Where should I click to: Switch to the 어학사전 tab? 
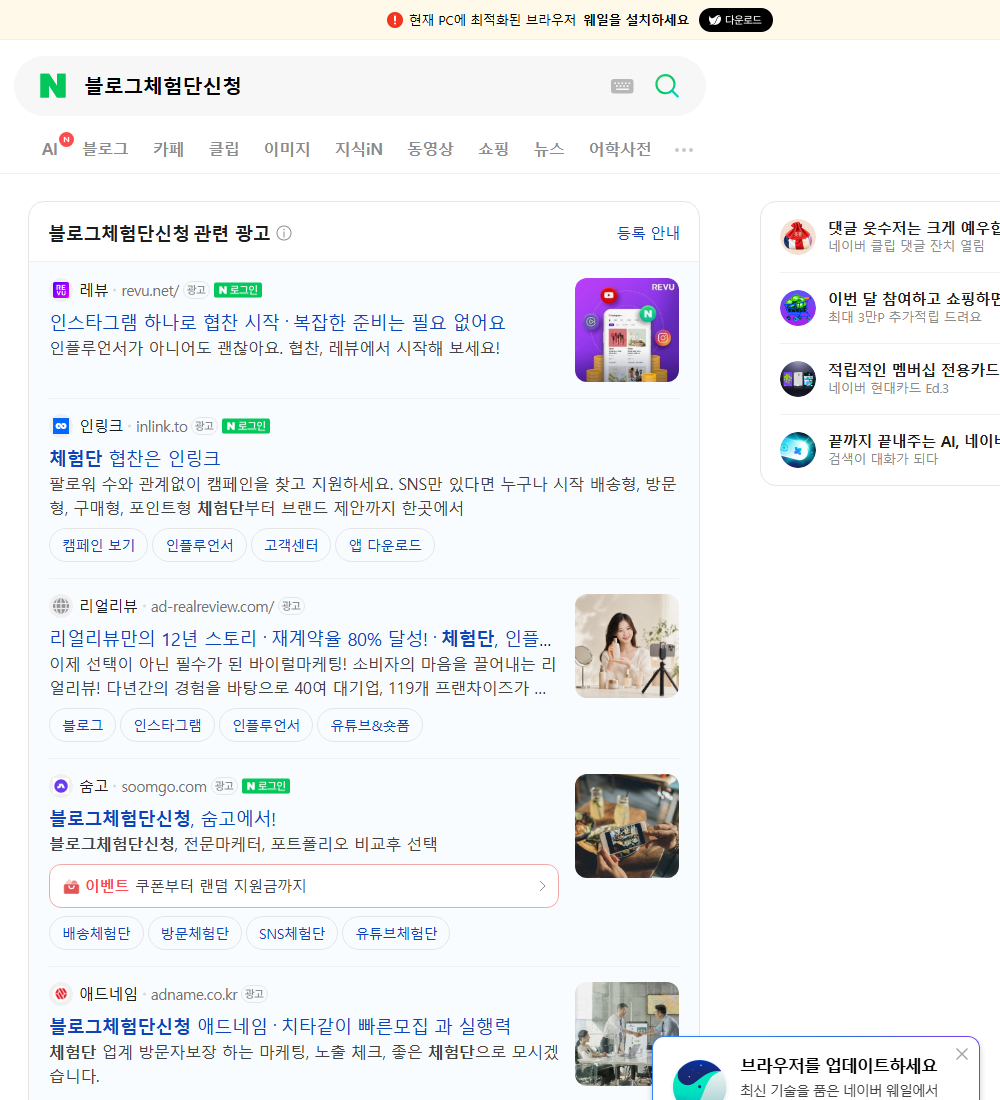coord(620,149)
